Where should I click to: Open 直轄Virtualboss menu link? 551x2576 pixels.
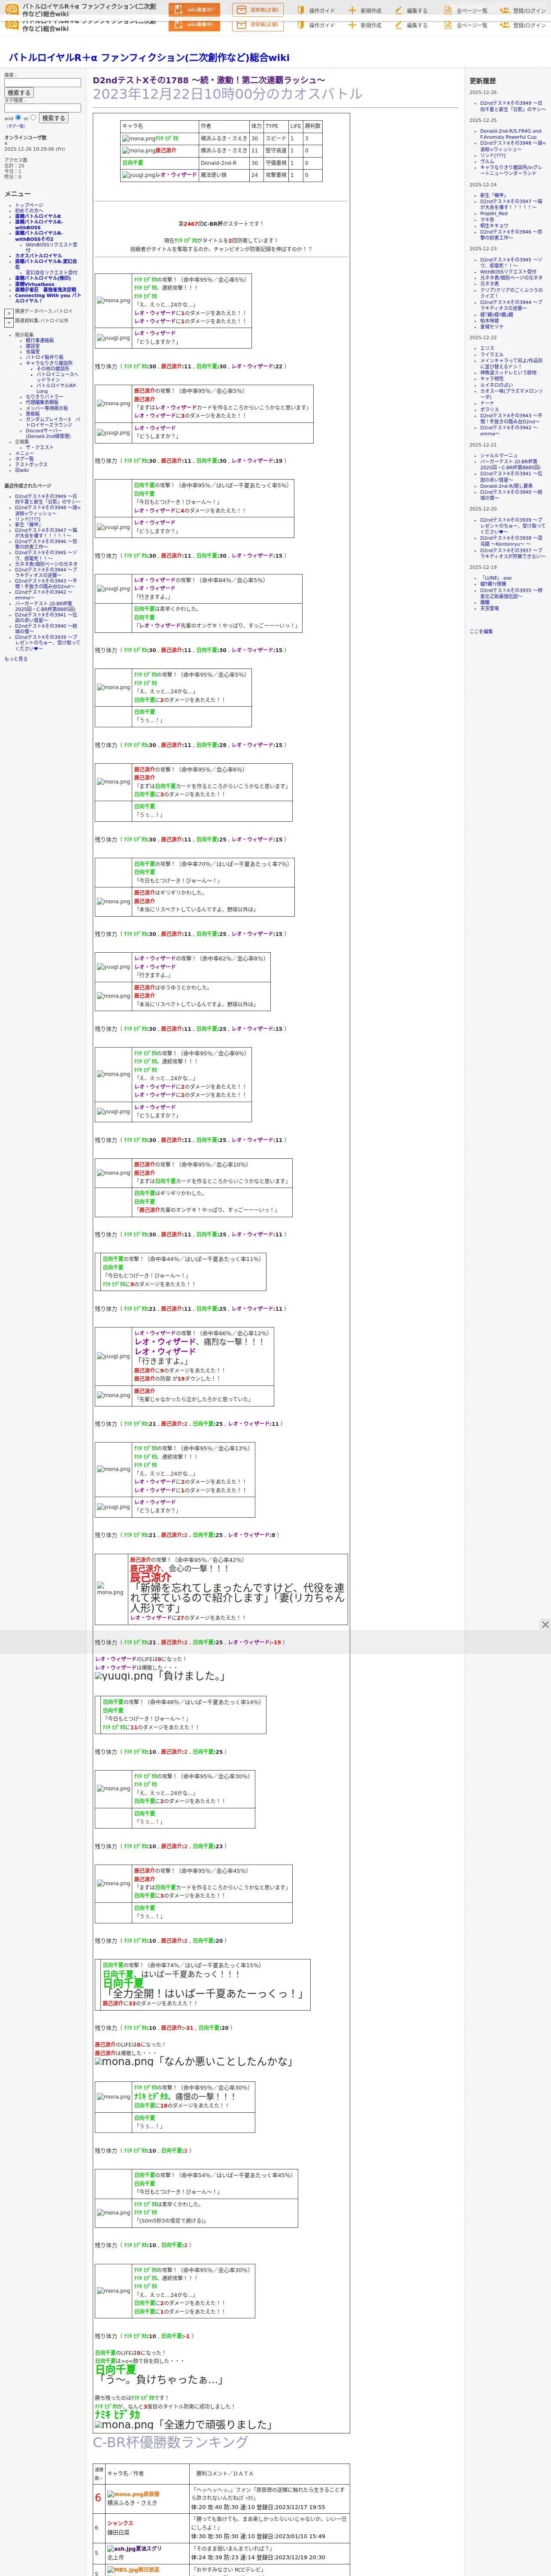click(35, 284)
